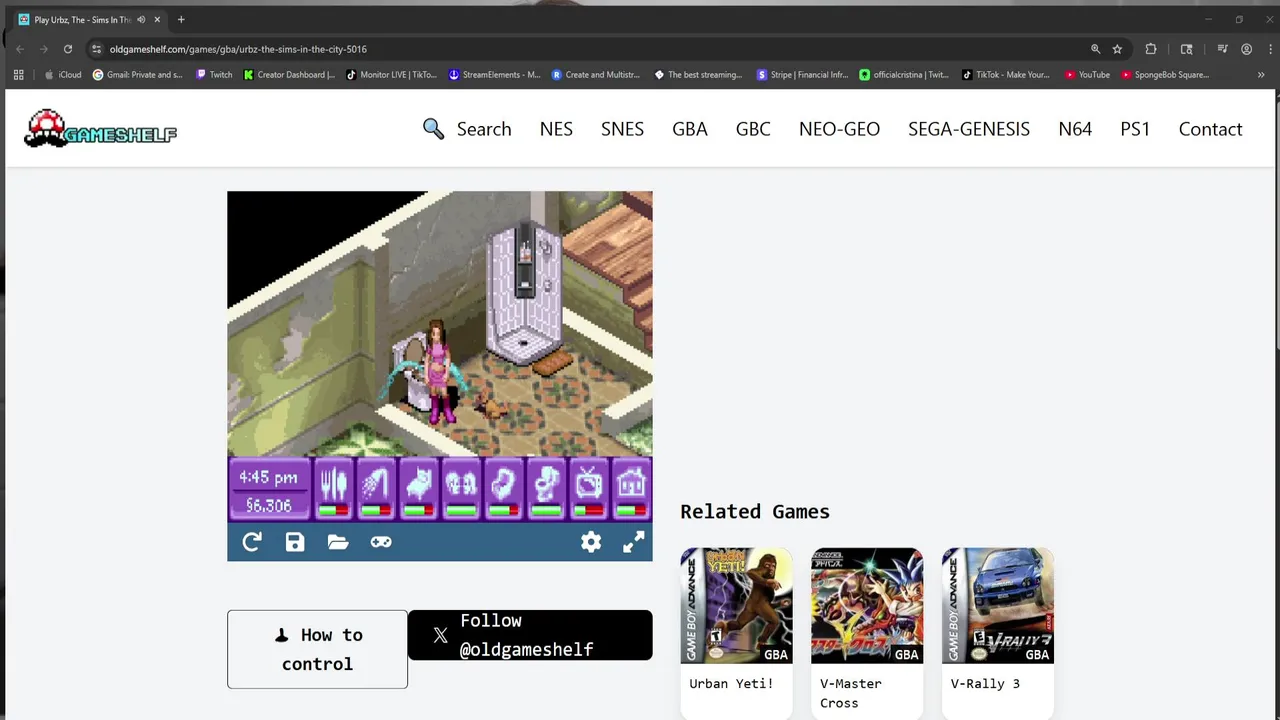Open the gamepad control settings icon
The height and width of the screenshot is (720, 1280).
[381, 542]
